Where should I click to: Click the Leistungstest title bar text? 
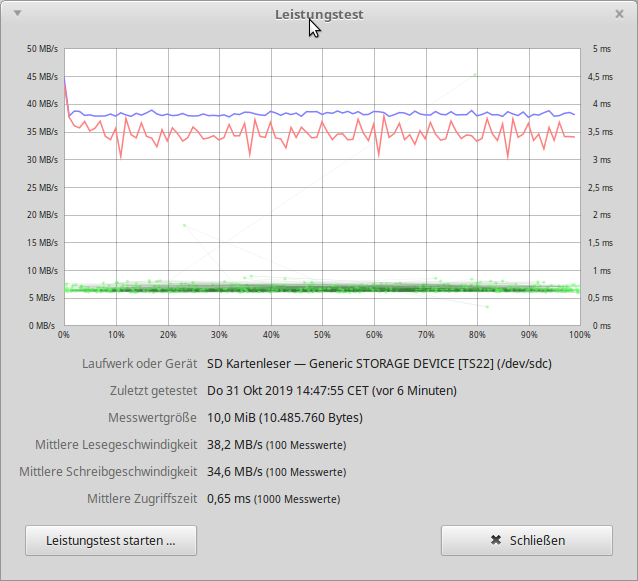tap(319, 14)
